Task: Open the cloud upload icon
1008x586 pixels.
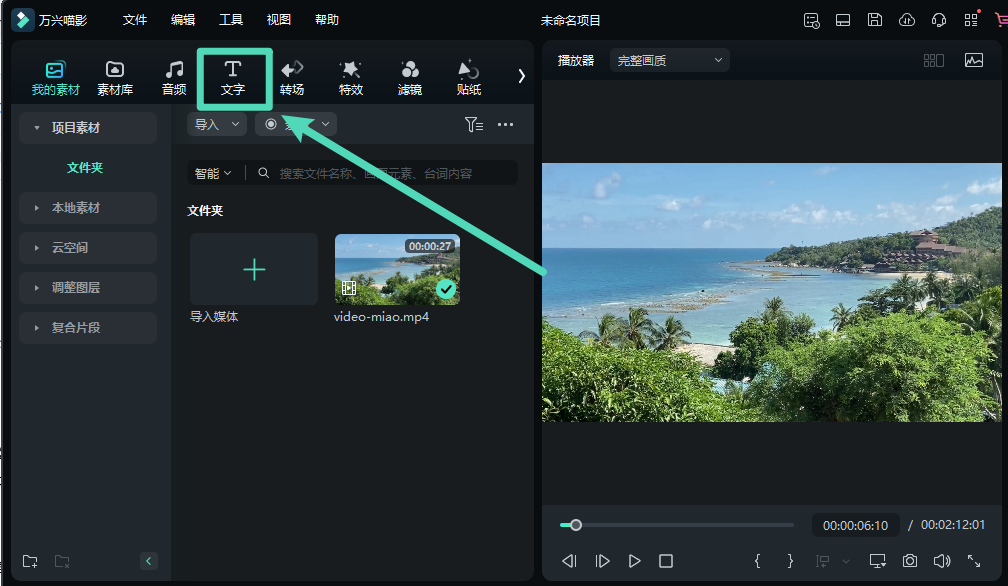Action: coord(907,20)
